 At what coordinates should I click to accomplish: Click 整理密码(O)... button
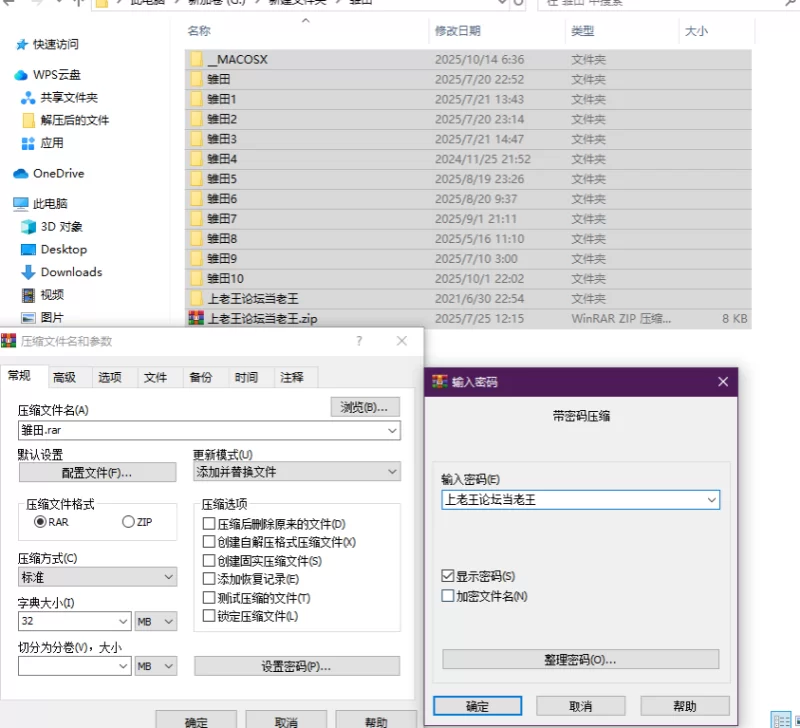click(x=581, y=659)
